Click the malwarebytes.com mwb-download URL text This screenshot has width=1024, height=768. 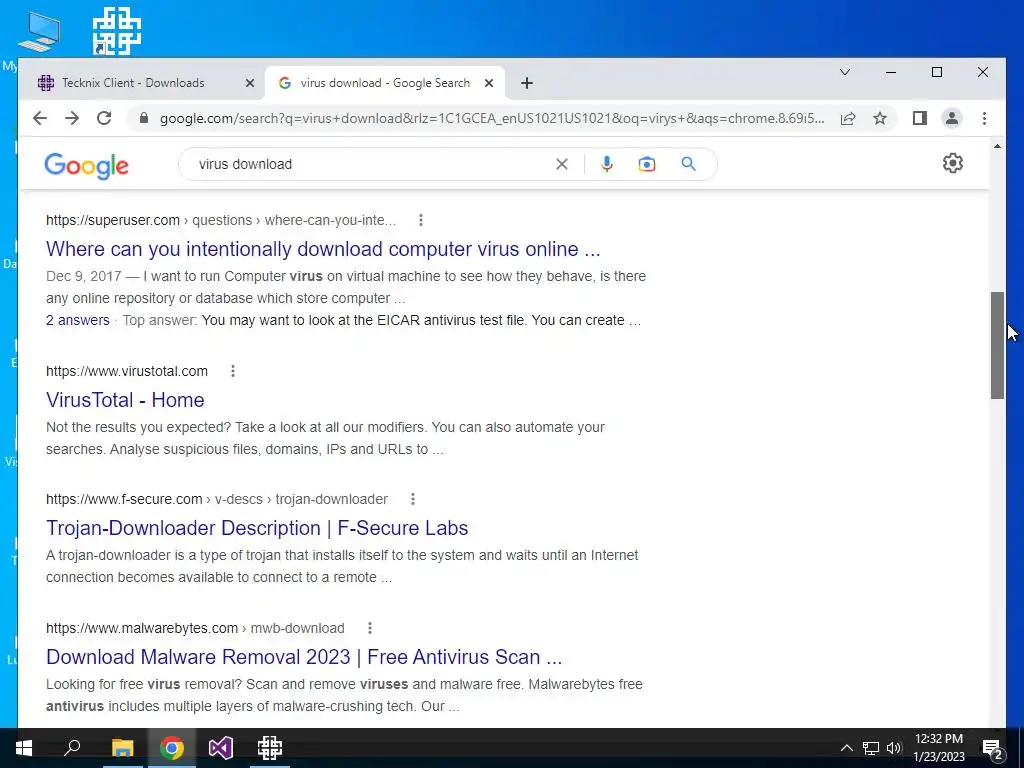click(x=195, y=628)
